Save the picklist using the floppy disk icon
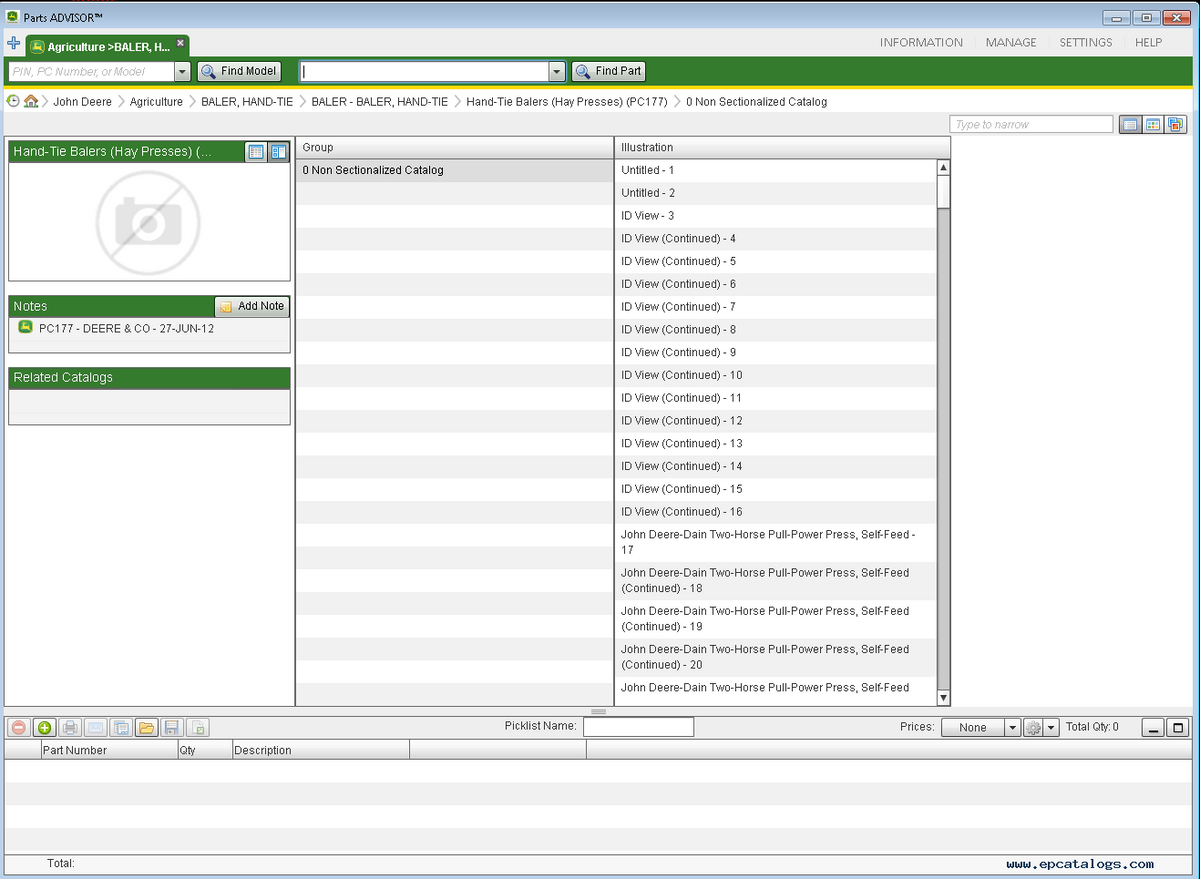Viewport: 1200px width, 879px height. pos(172,728)
